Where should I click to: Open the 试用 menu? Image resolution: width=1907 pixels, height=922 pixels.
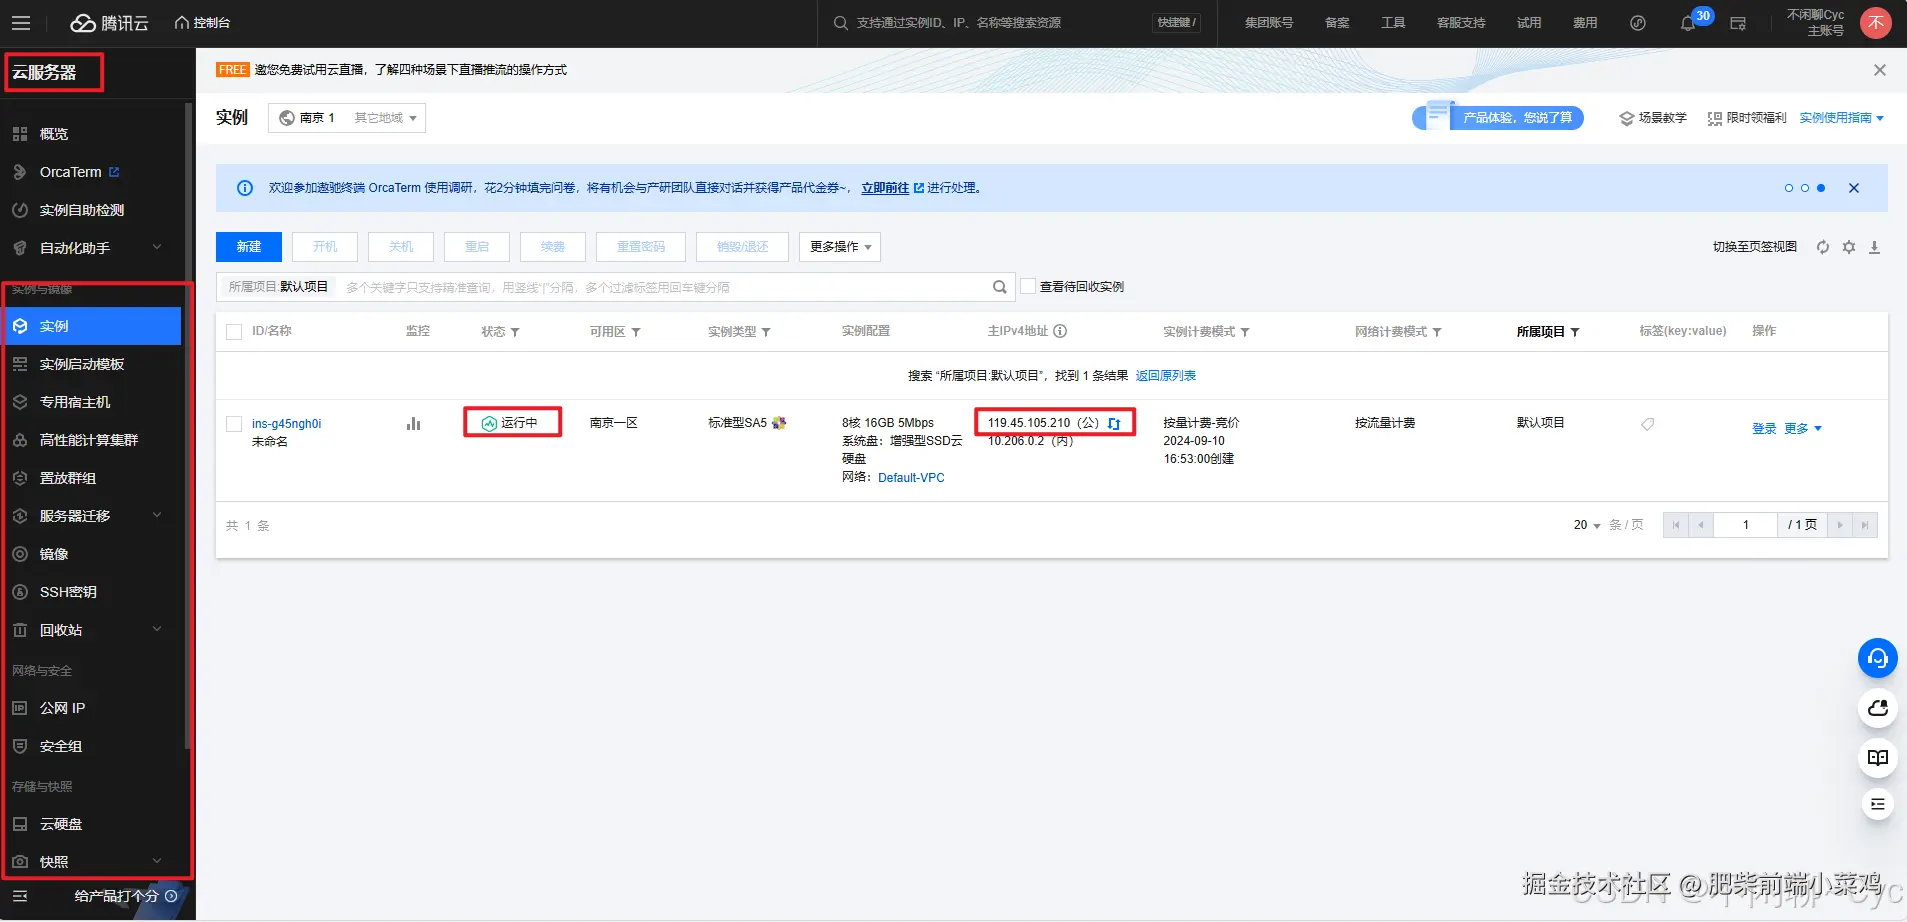click(1529, 23)
